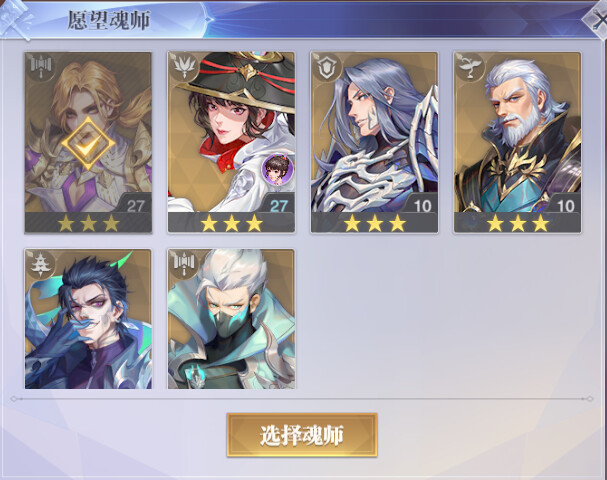Image resolution: width=607 pixels, height=480 pixels.
Task: Choose the long silver-haired armored hero card
Action: (374, 143)
